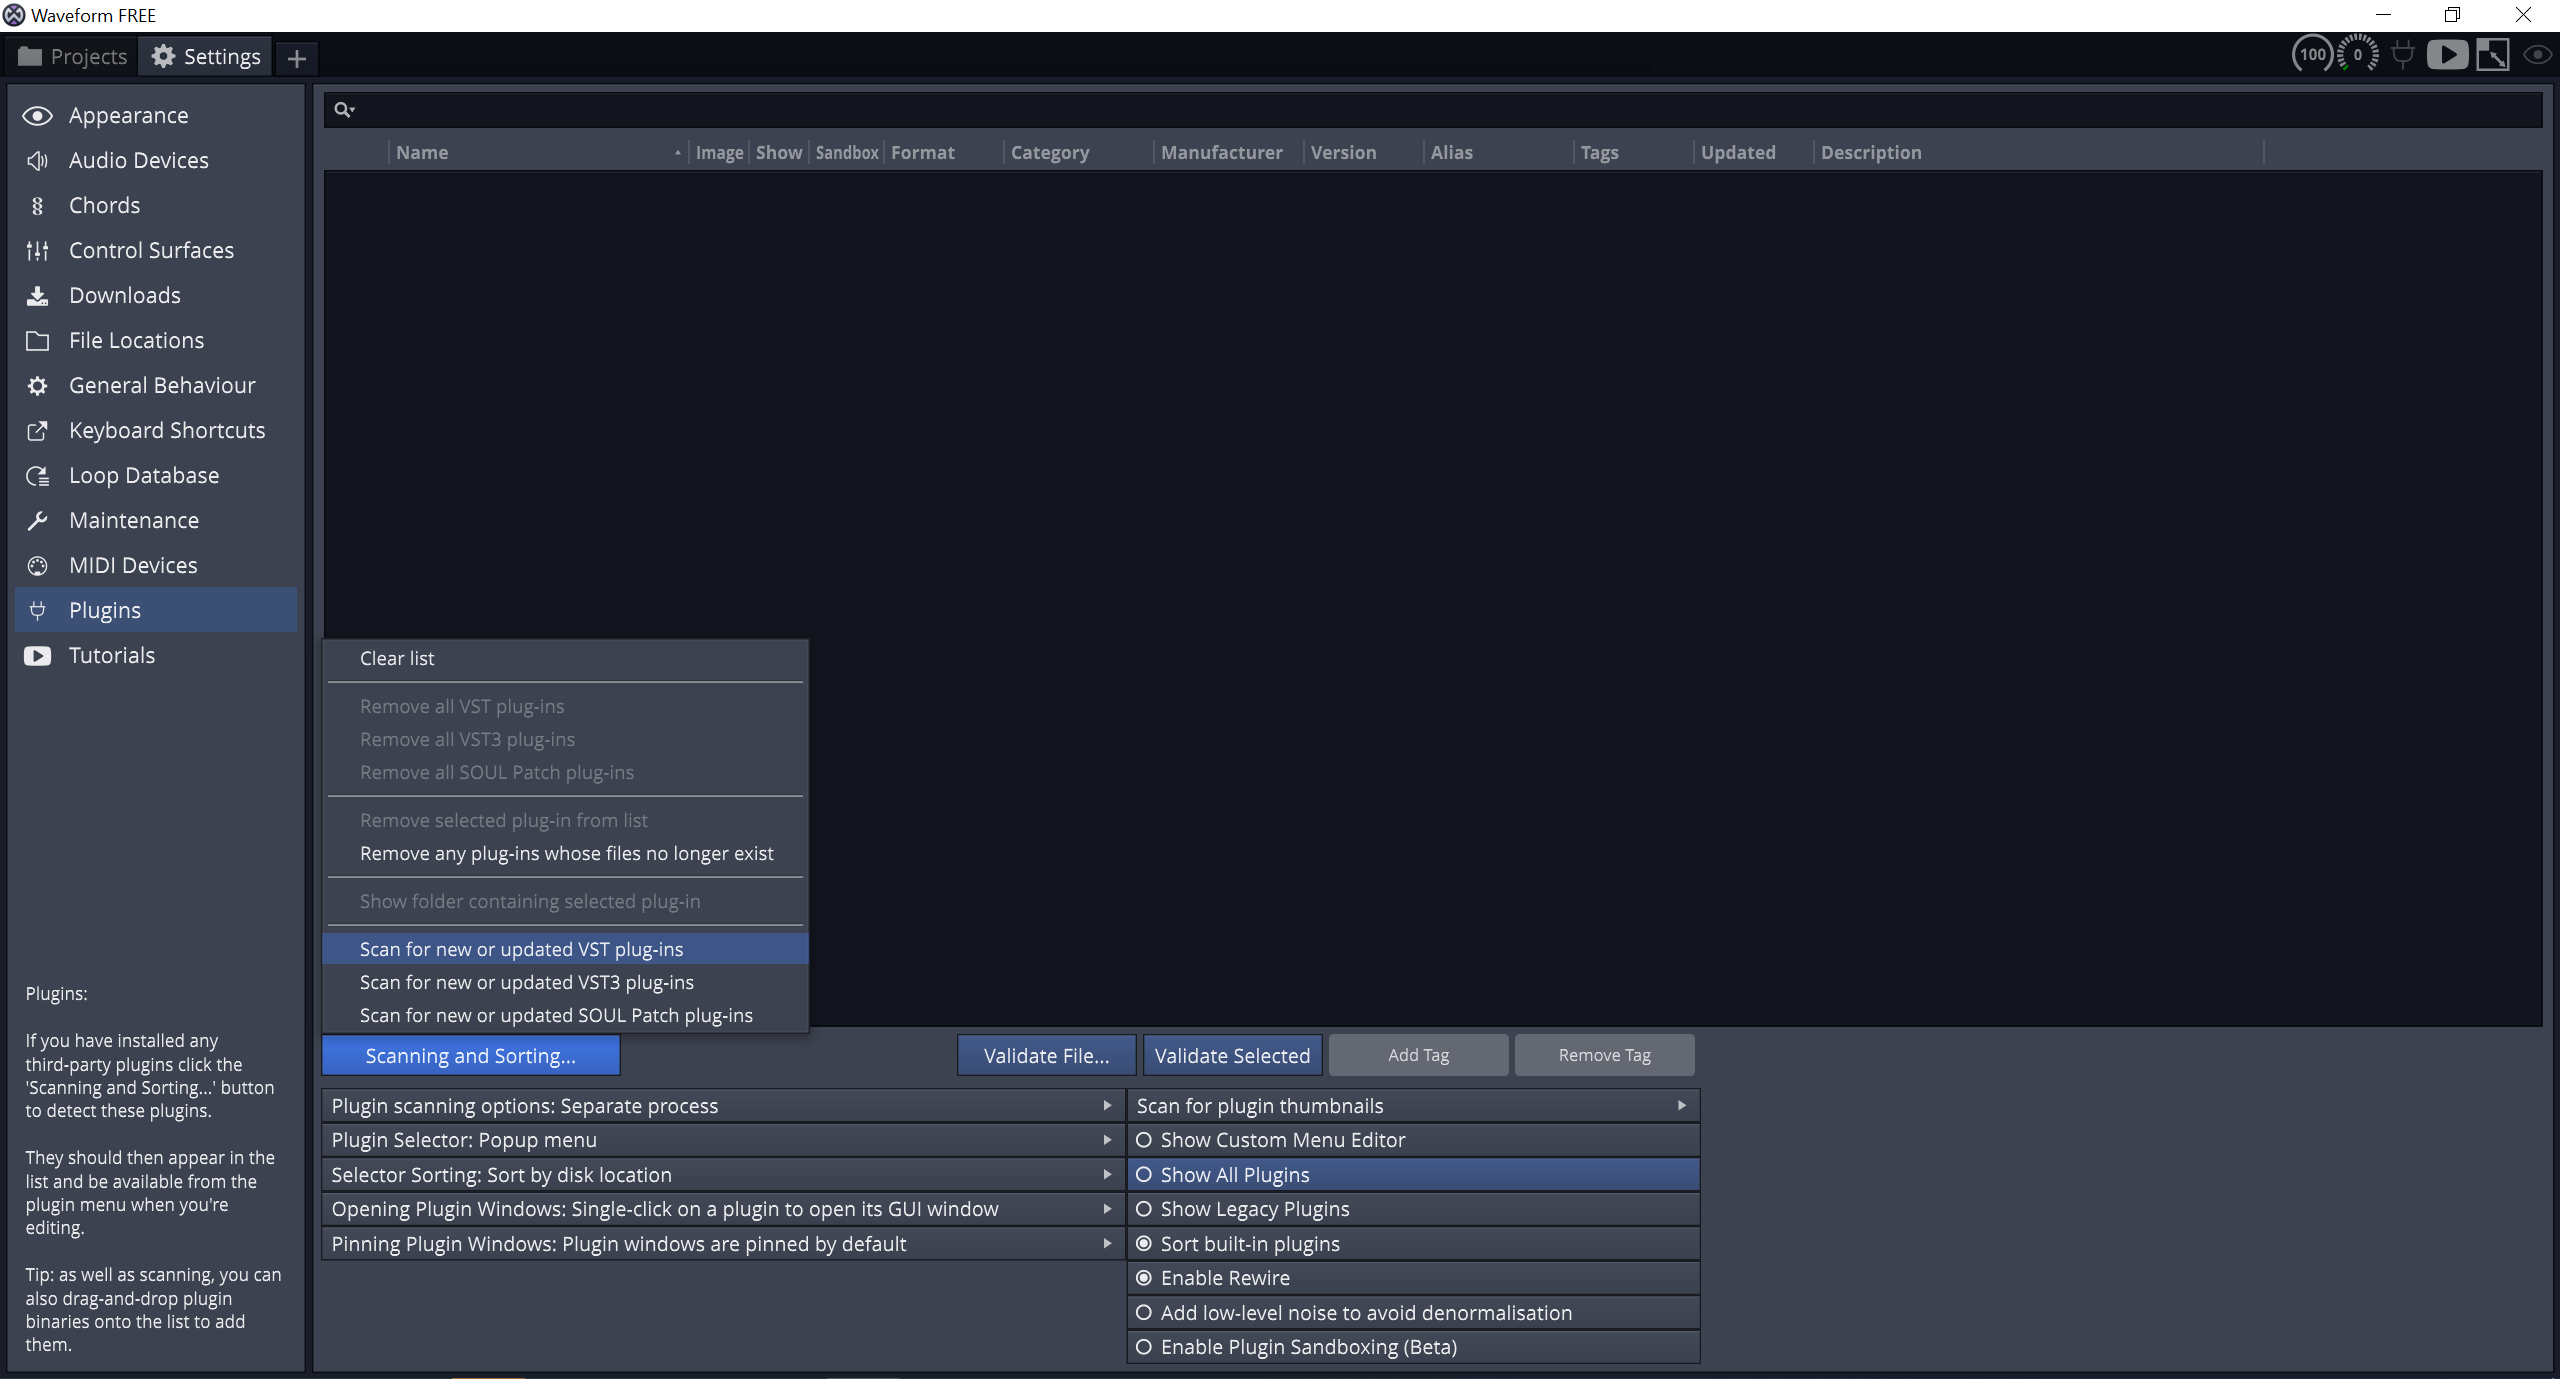Screen dimensions: 2560x1379
Task: Click the Appearance eye icon in sidebar
Action: point(37,116)
